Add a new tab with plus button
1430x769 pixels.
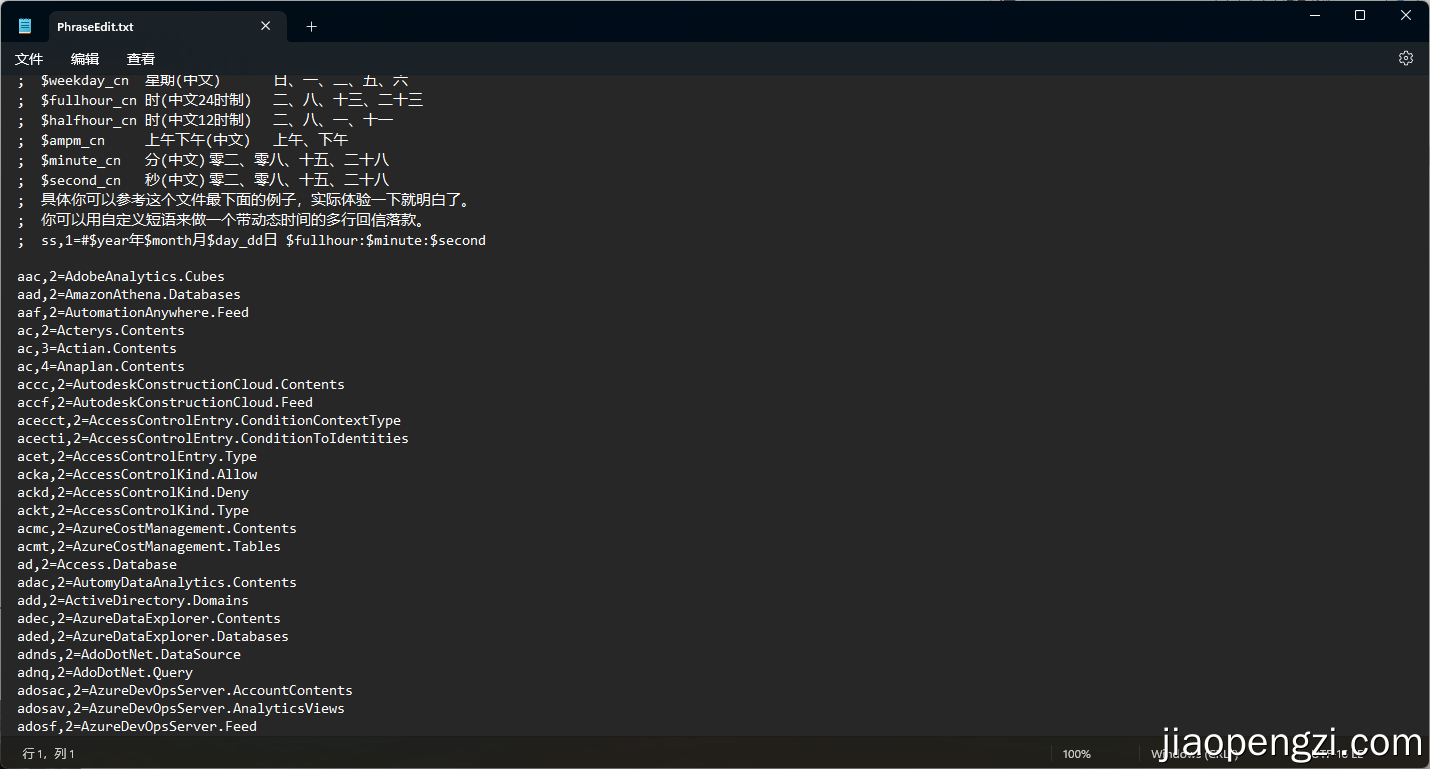coord(311,27)
